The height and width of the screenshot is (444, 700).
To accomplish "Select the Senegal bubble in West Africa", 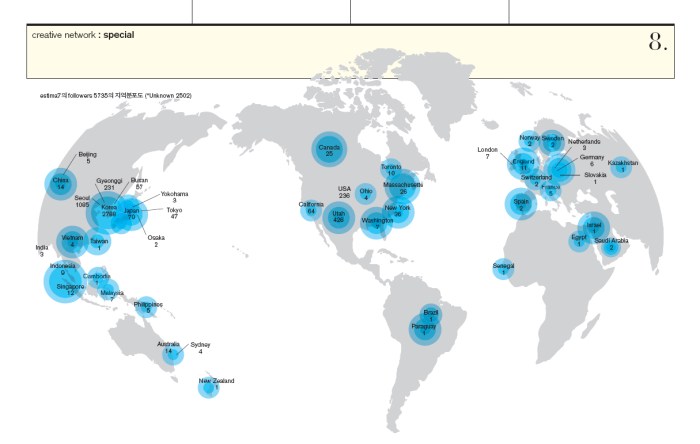I will click(503, 269).
